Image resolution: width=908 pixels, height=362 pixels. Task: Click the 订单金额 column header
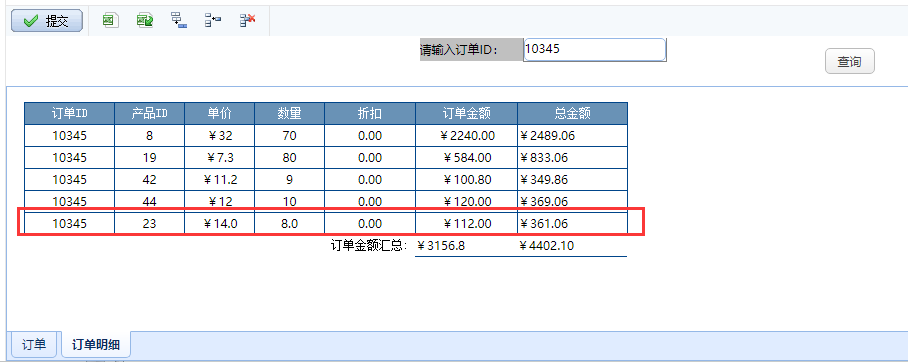467,114
